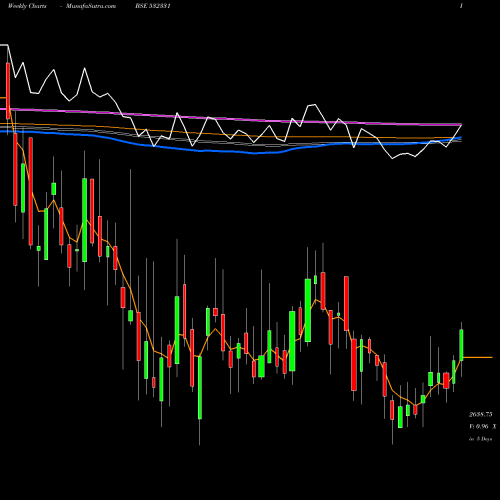500x500 pixels.
Task: Click the MunafaSutra.com label in header
Action: 91,6
